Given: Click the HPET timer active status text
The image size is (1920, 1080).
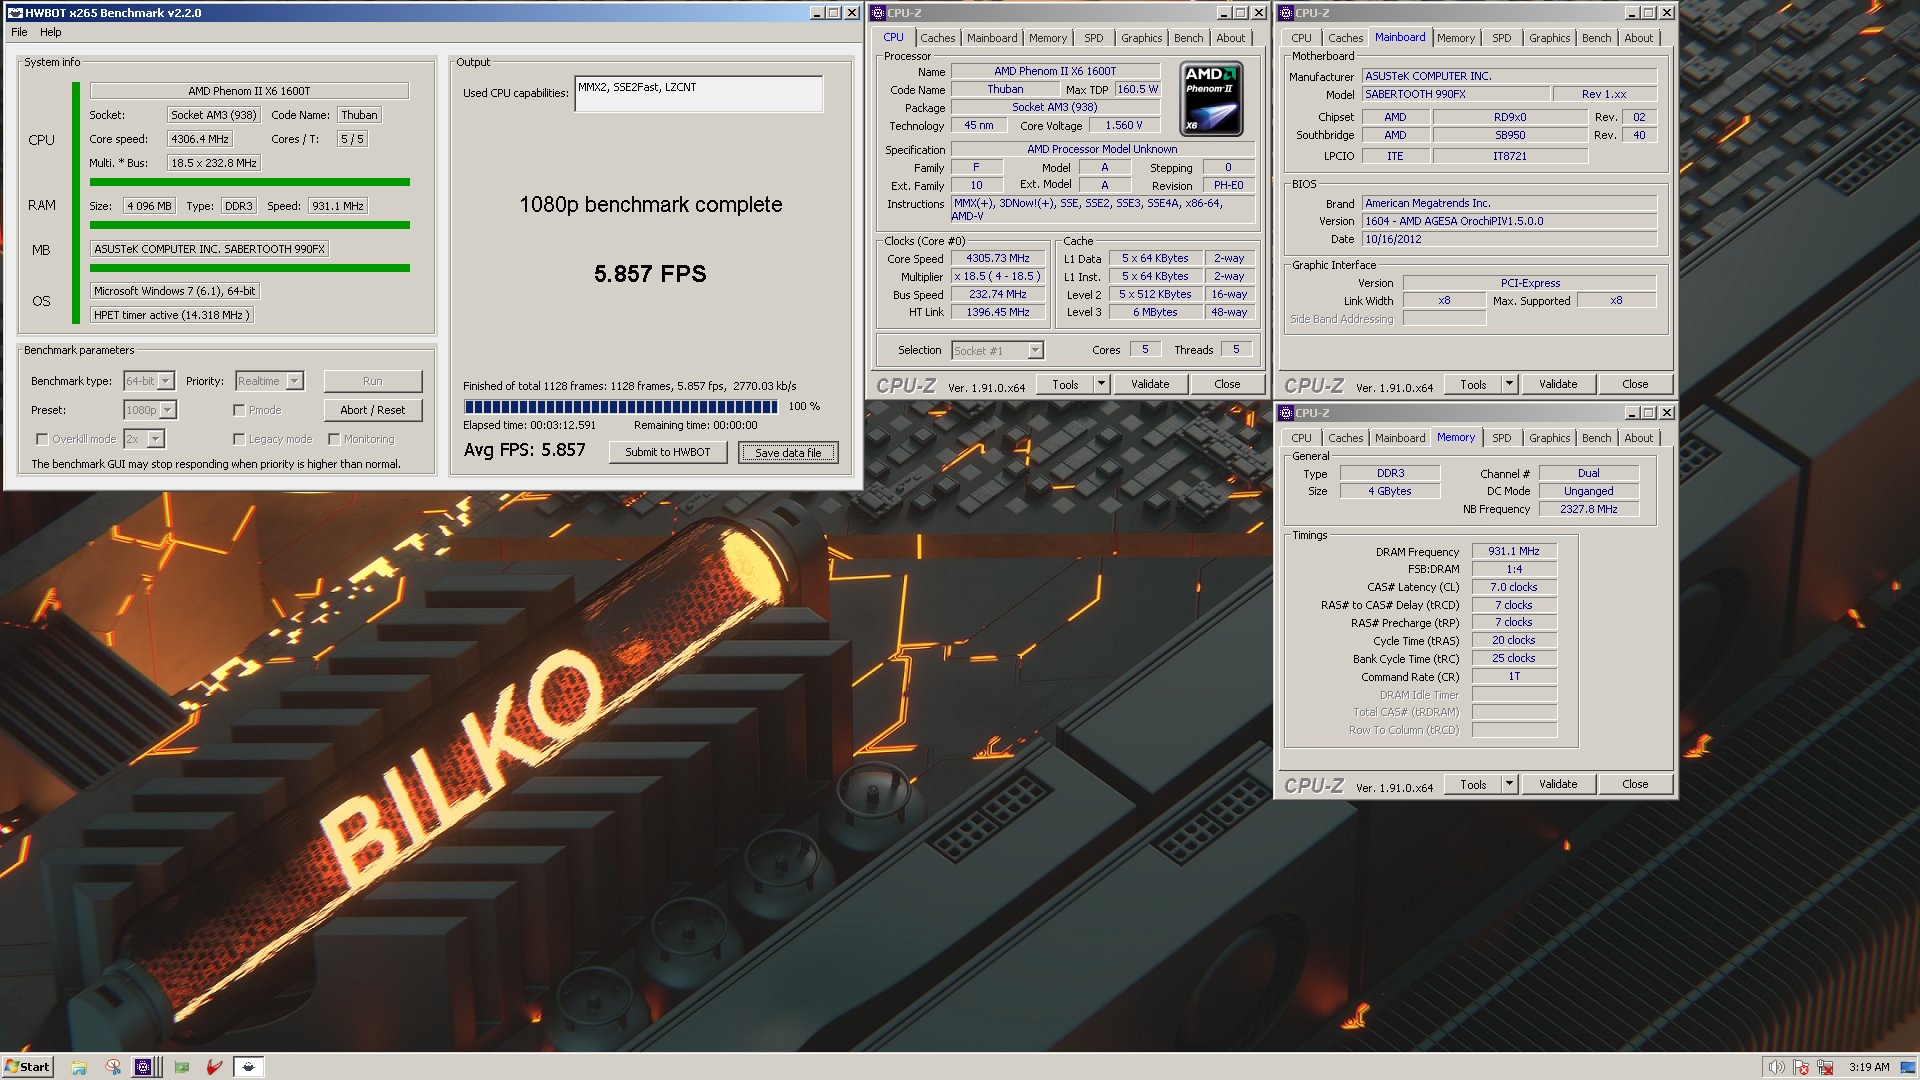Looking at the screenshot, I should (171, 315).
